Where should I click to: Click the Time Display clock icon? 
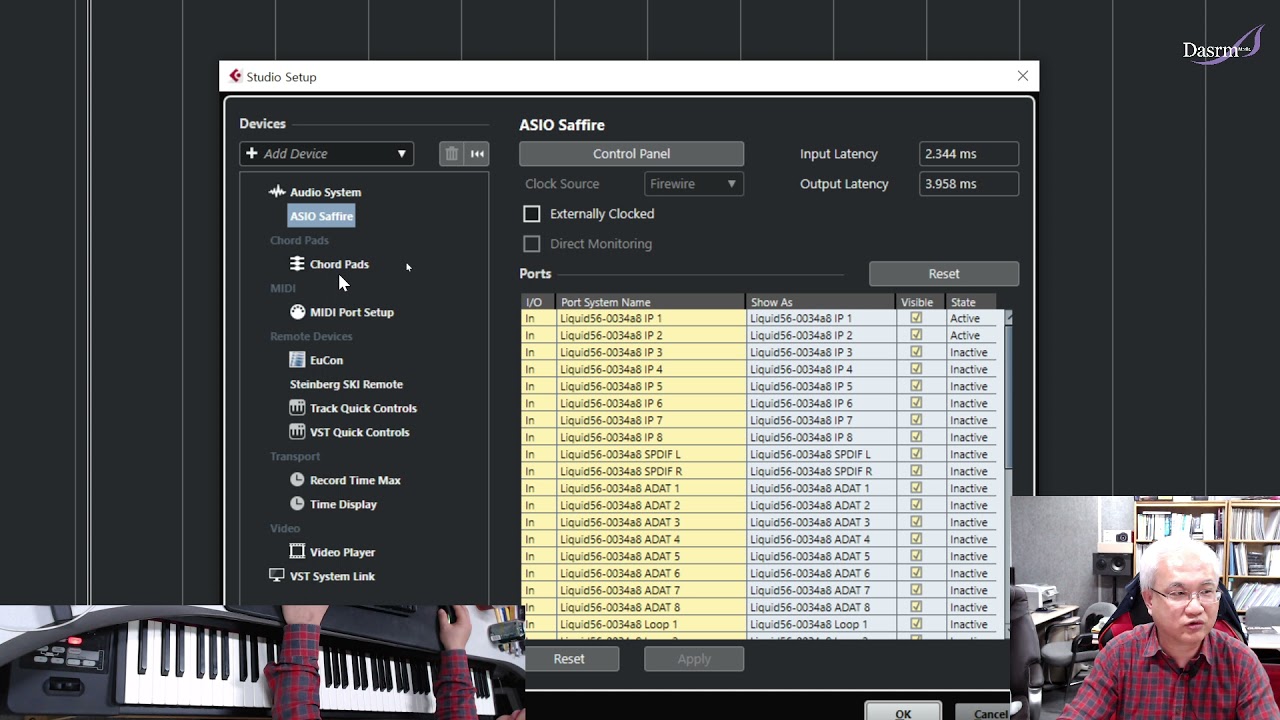[x=297, y=504]
